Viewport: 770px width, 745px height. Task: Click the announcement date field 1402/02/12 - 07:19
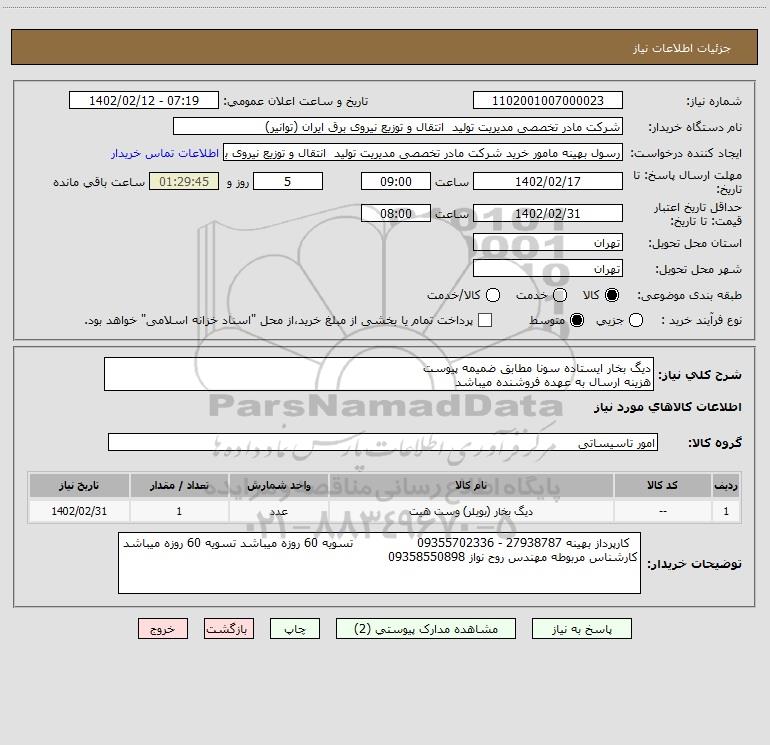tap(144, 101)
